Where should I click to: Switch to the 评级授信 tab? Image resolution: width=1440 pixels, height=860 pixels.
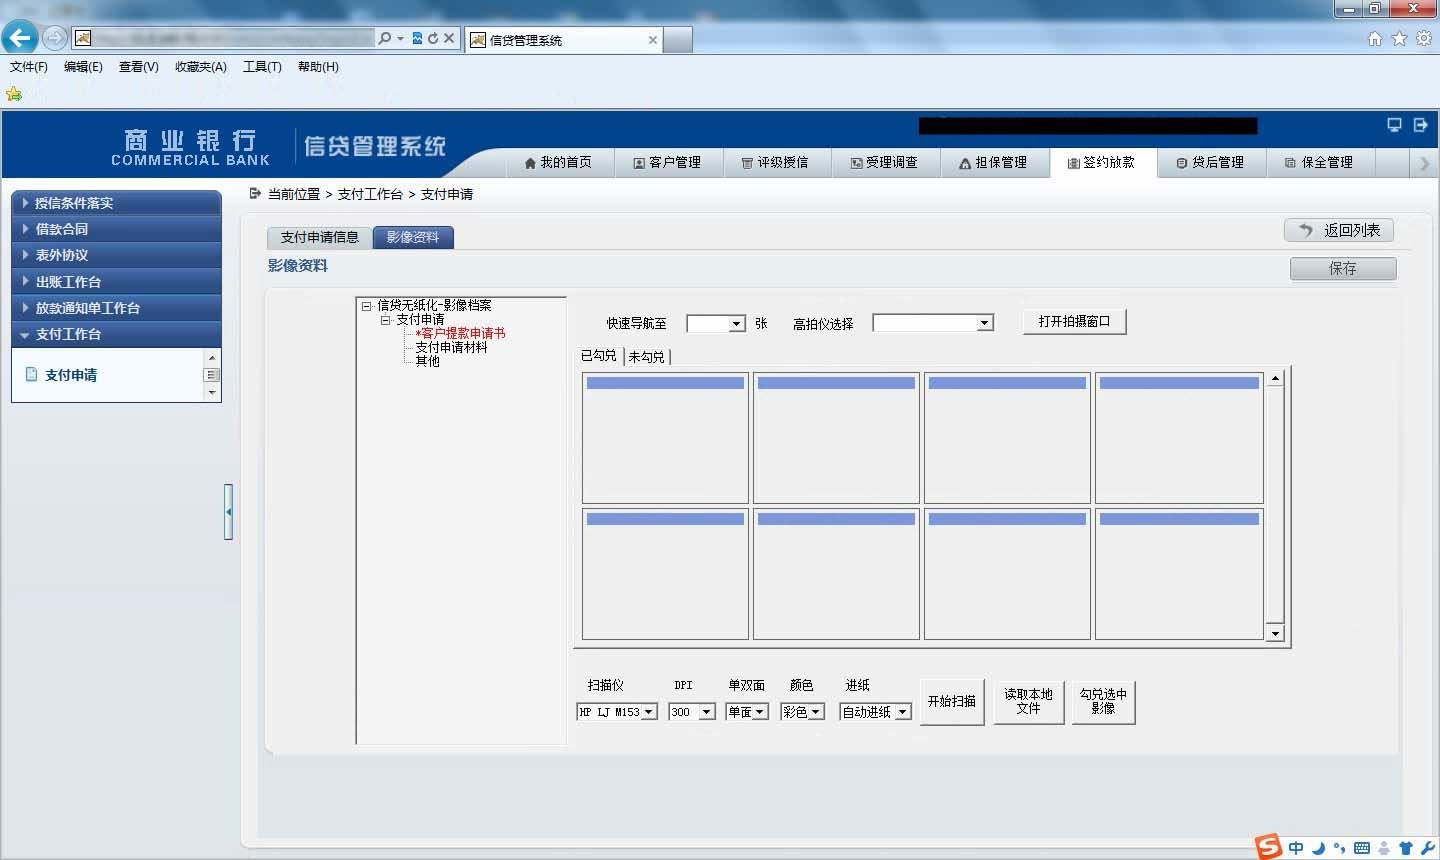776,162
